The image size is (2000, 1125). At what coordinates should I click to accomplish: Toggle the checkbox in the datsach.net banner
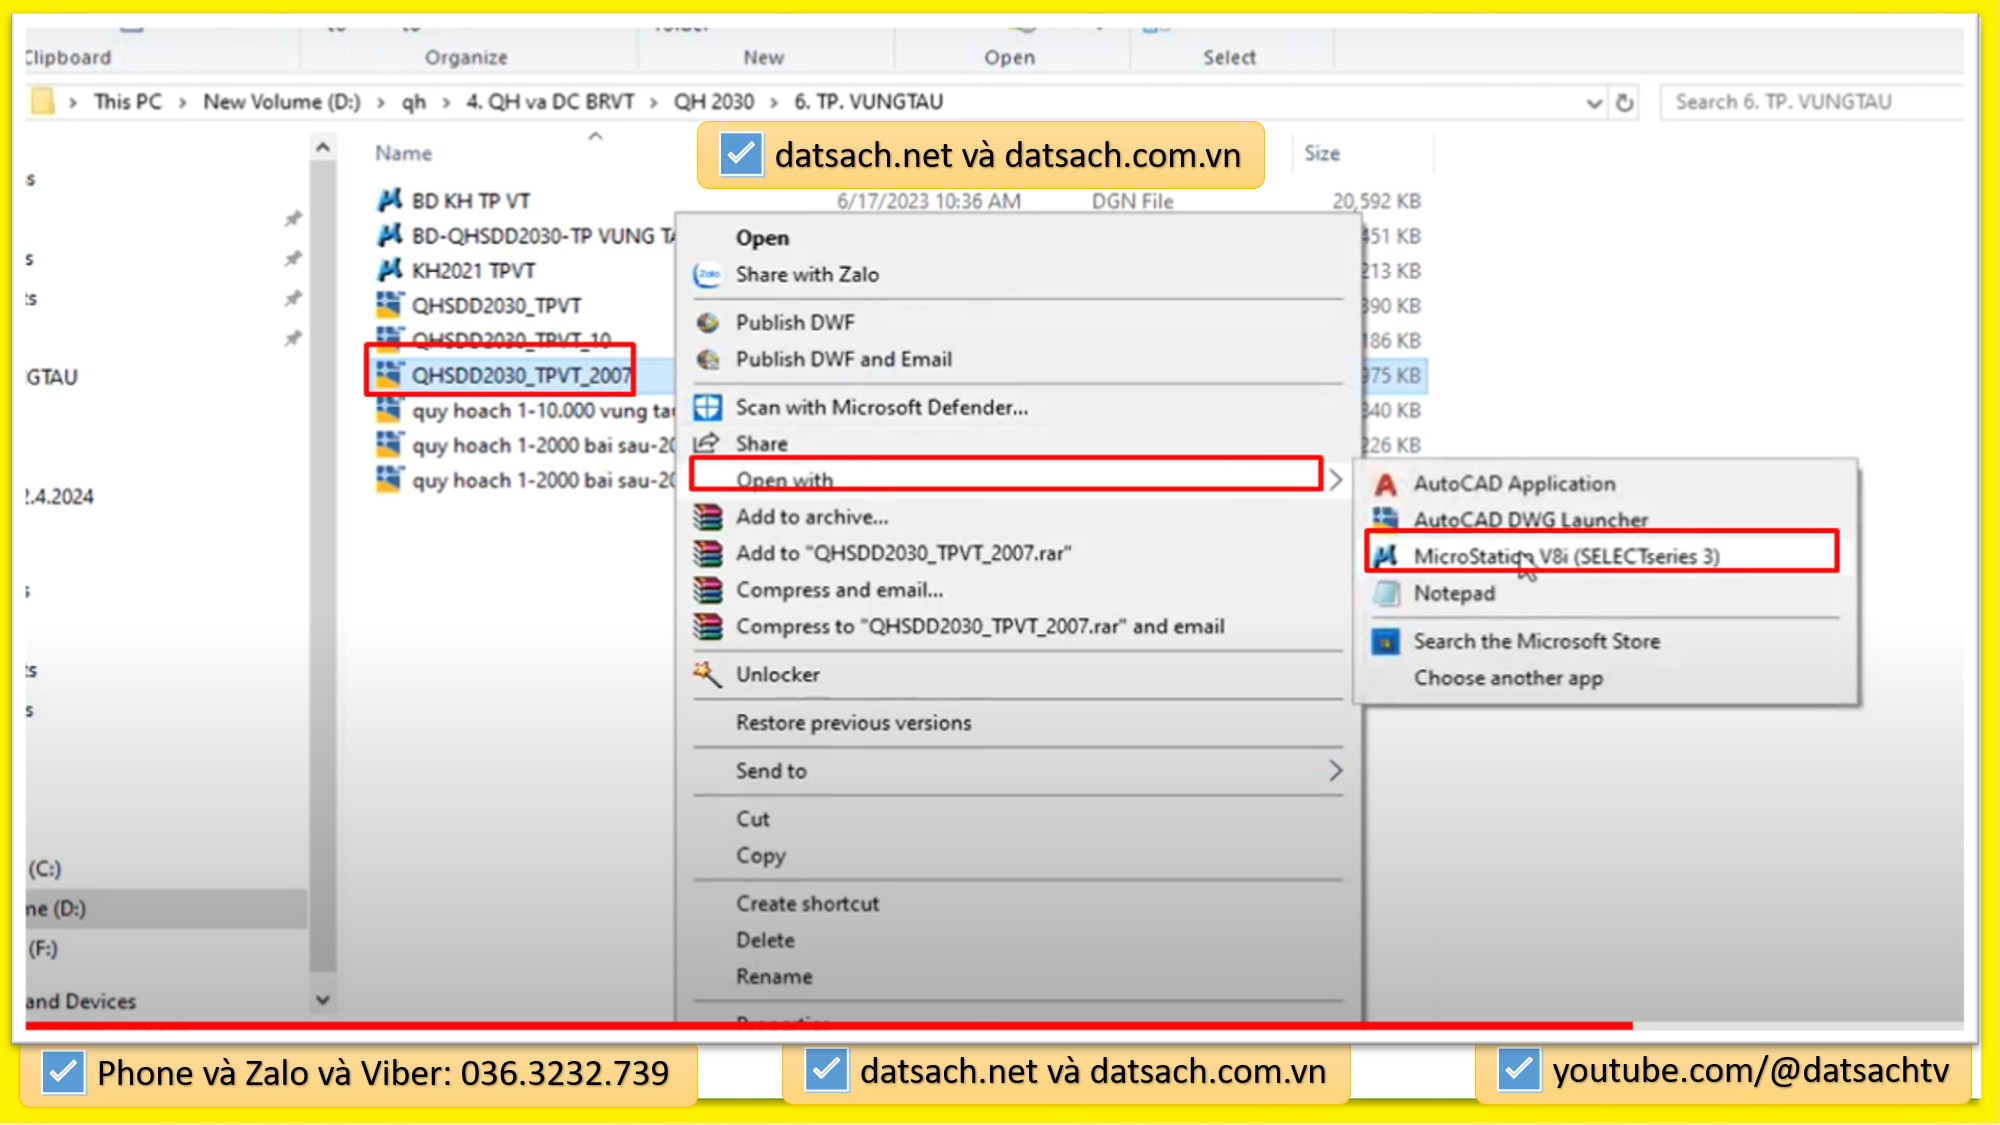click(740, 154)
